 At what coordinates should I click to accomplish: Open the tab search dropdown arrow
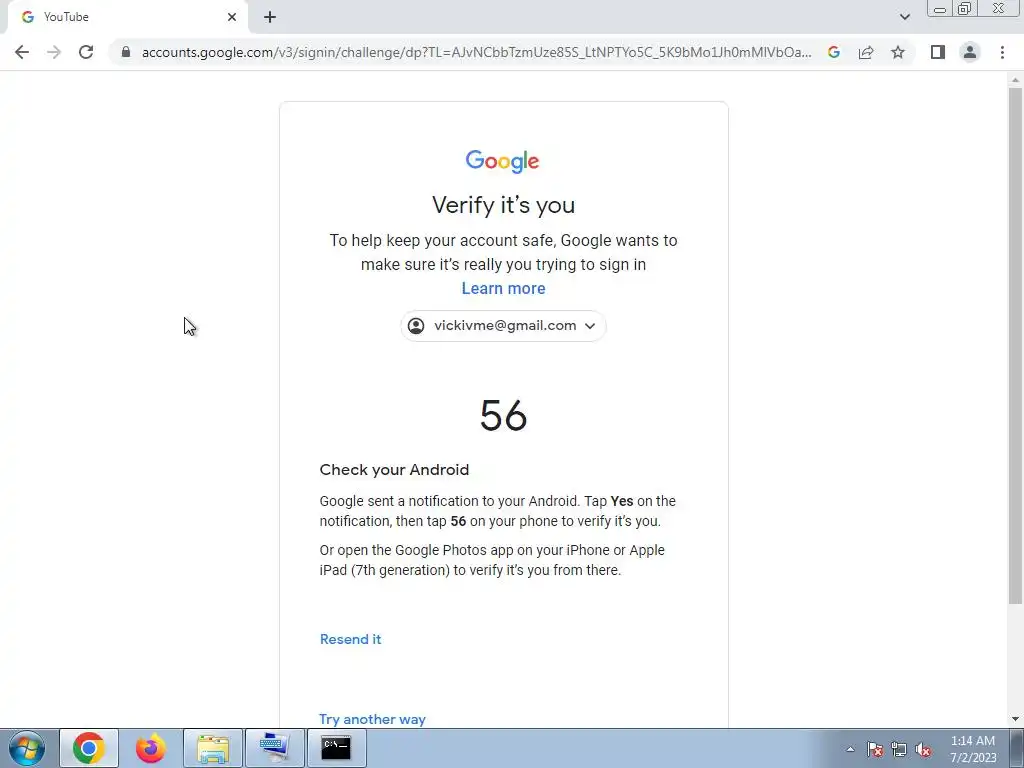point(904,17)
